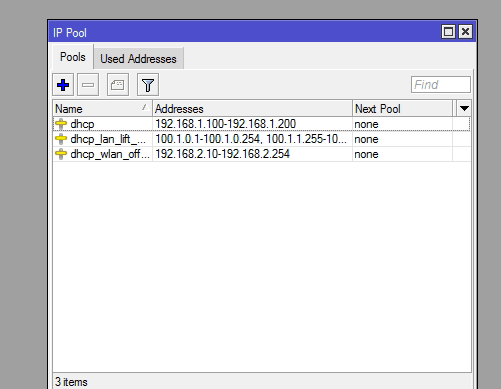Click Next Pool 'none' in dhcp_lan_lift row
Viewport: 501px width, 389px height.
[366, 139]
